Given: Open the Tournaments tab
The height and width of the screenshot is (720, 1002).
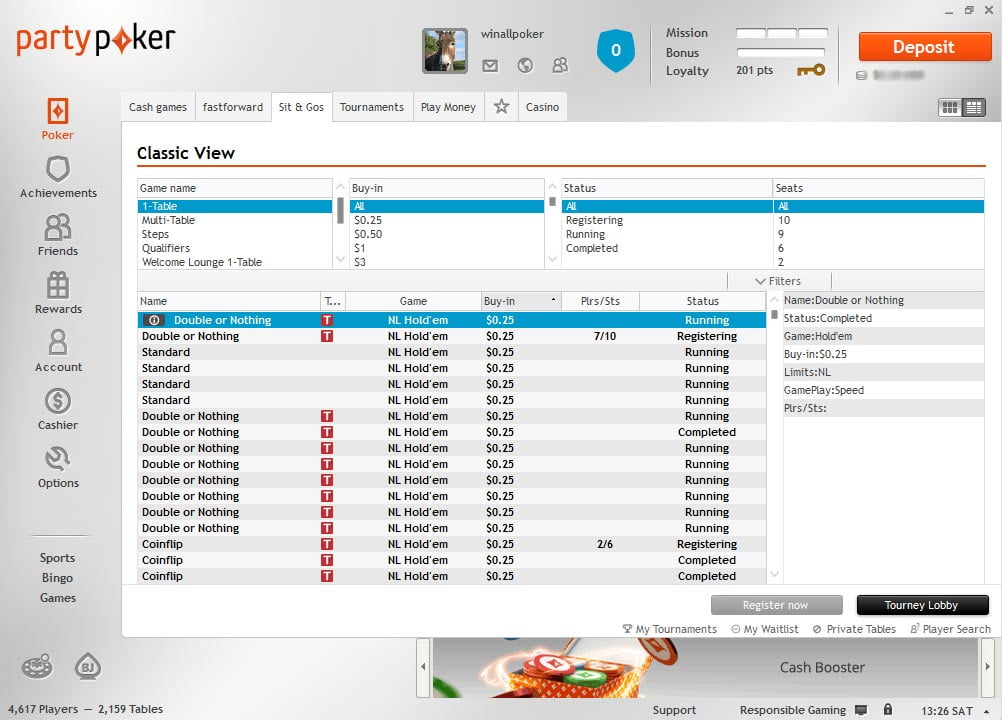Looking at the screenshot, I should pos(372,107).
